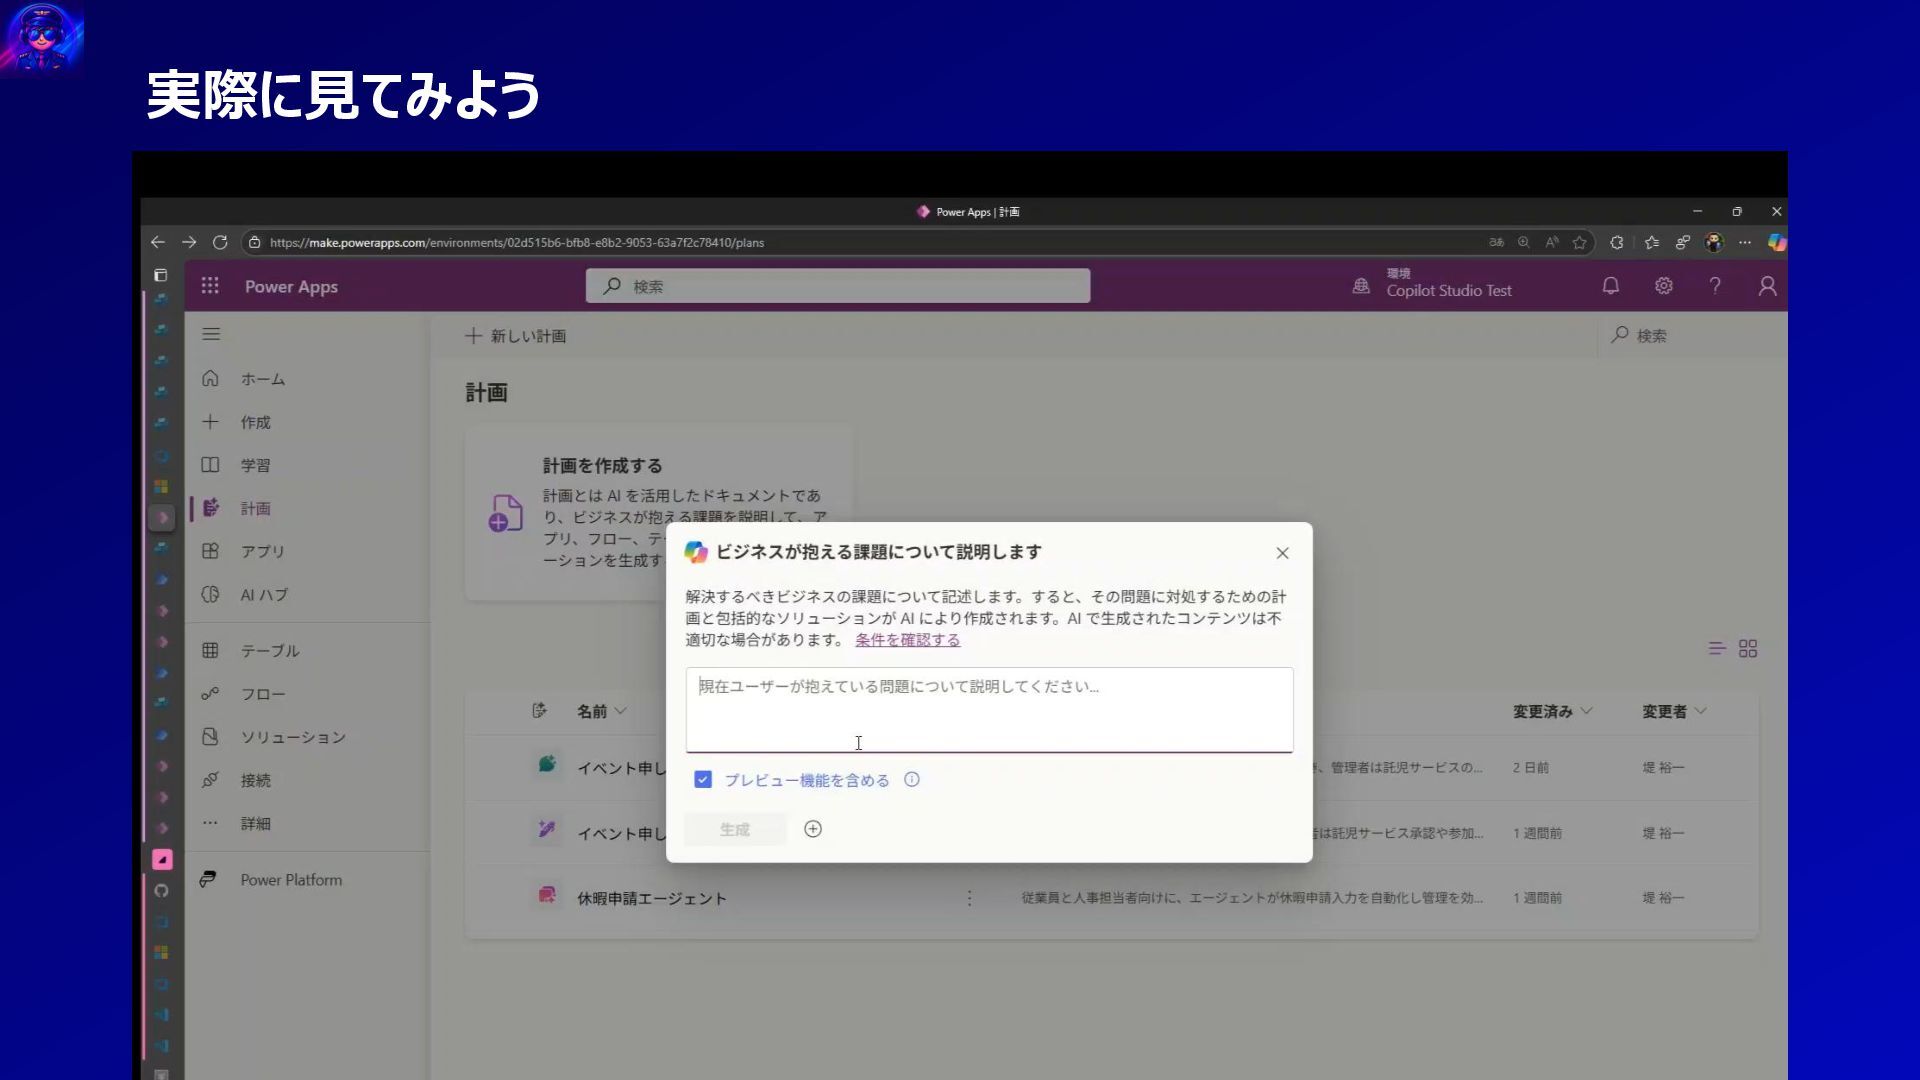Viewport: 1920px width, 1080px height.
Task: Click the 新しい計画 button
Action: tap(516, 336)
